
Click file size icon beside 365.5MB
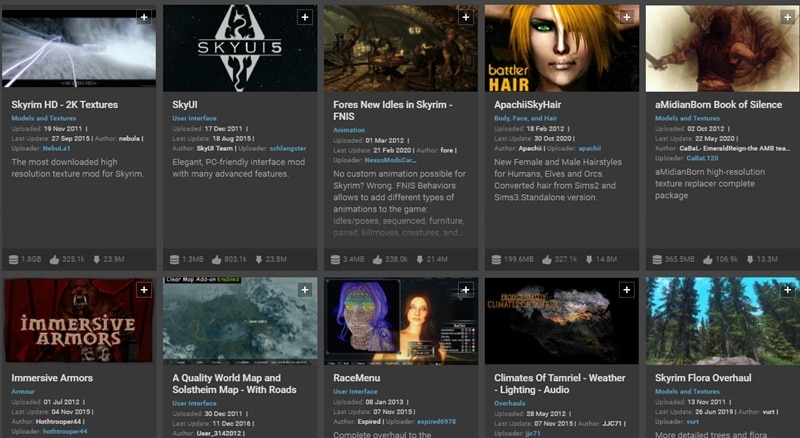coord(657,260)
